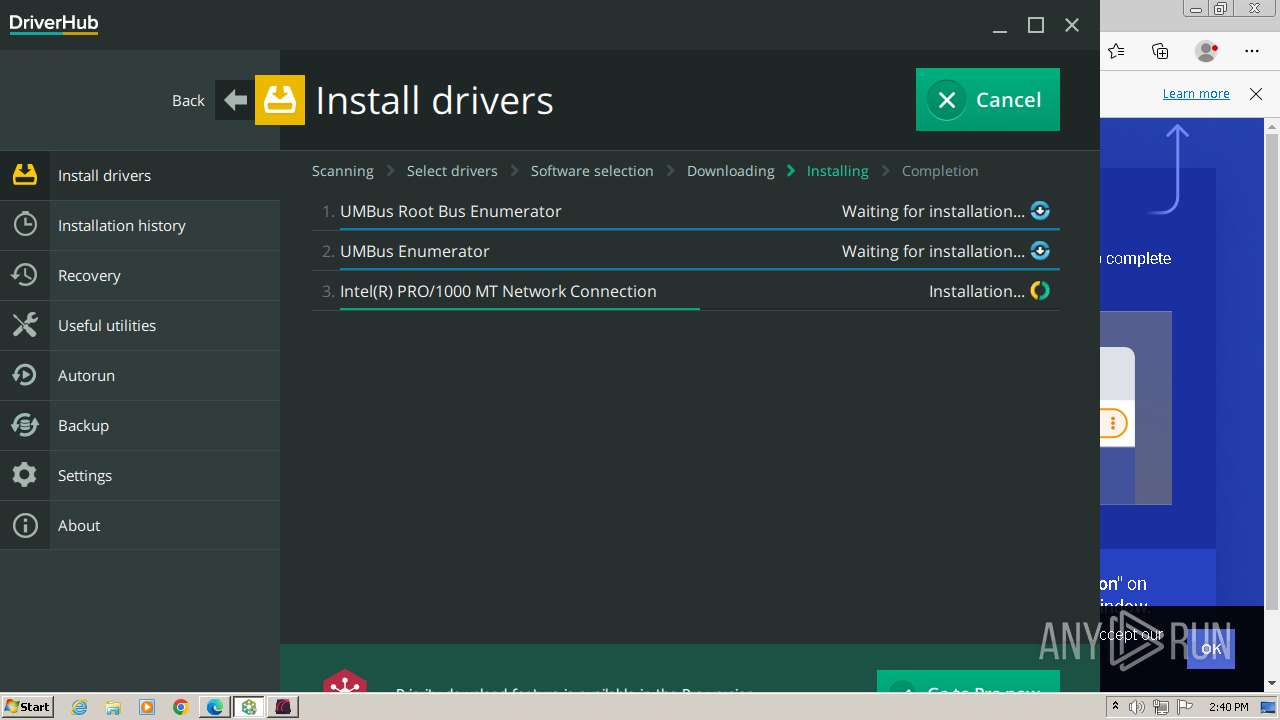1280x720 pixels.
Task: Click the Installation history clock icon
Action: tap(25, 225)
